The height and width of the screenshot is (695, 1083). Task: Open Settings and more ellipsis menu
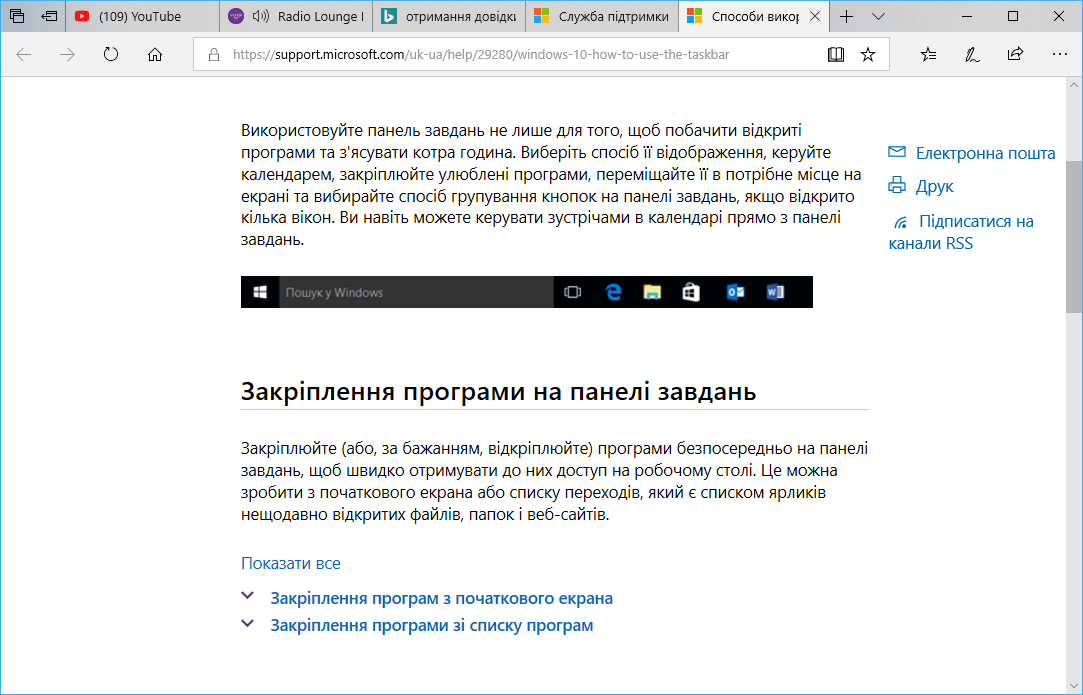click(1060, 55)
